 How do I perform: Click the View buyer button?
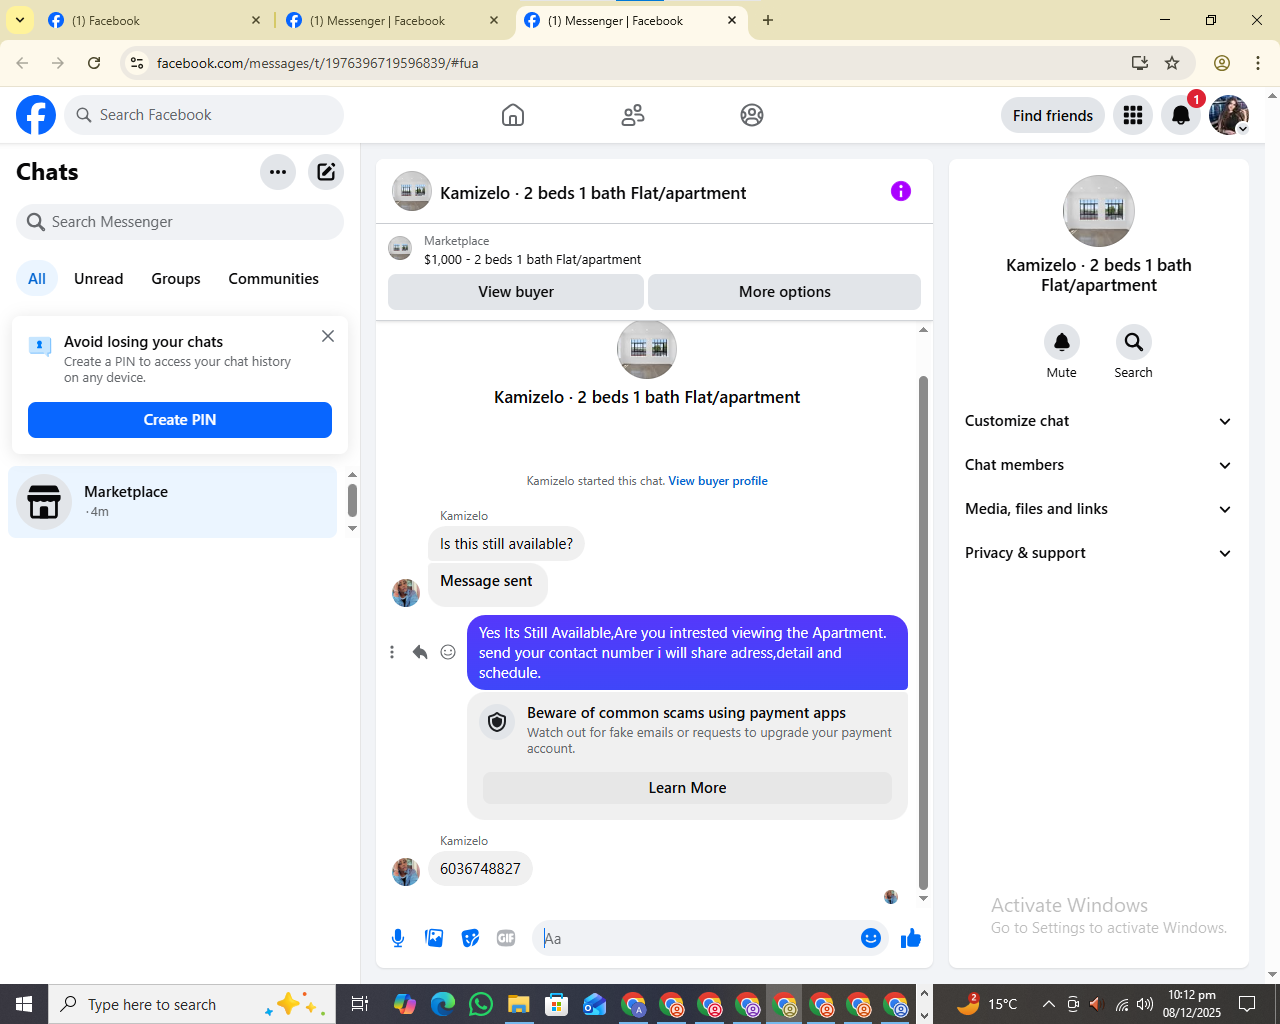tap(516, 292)
